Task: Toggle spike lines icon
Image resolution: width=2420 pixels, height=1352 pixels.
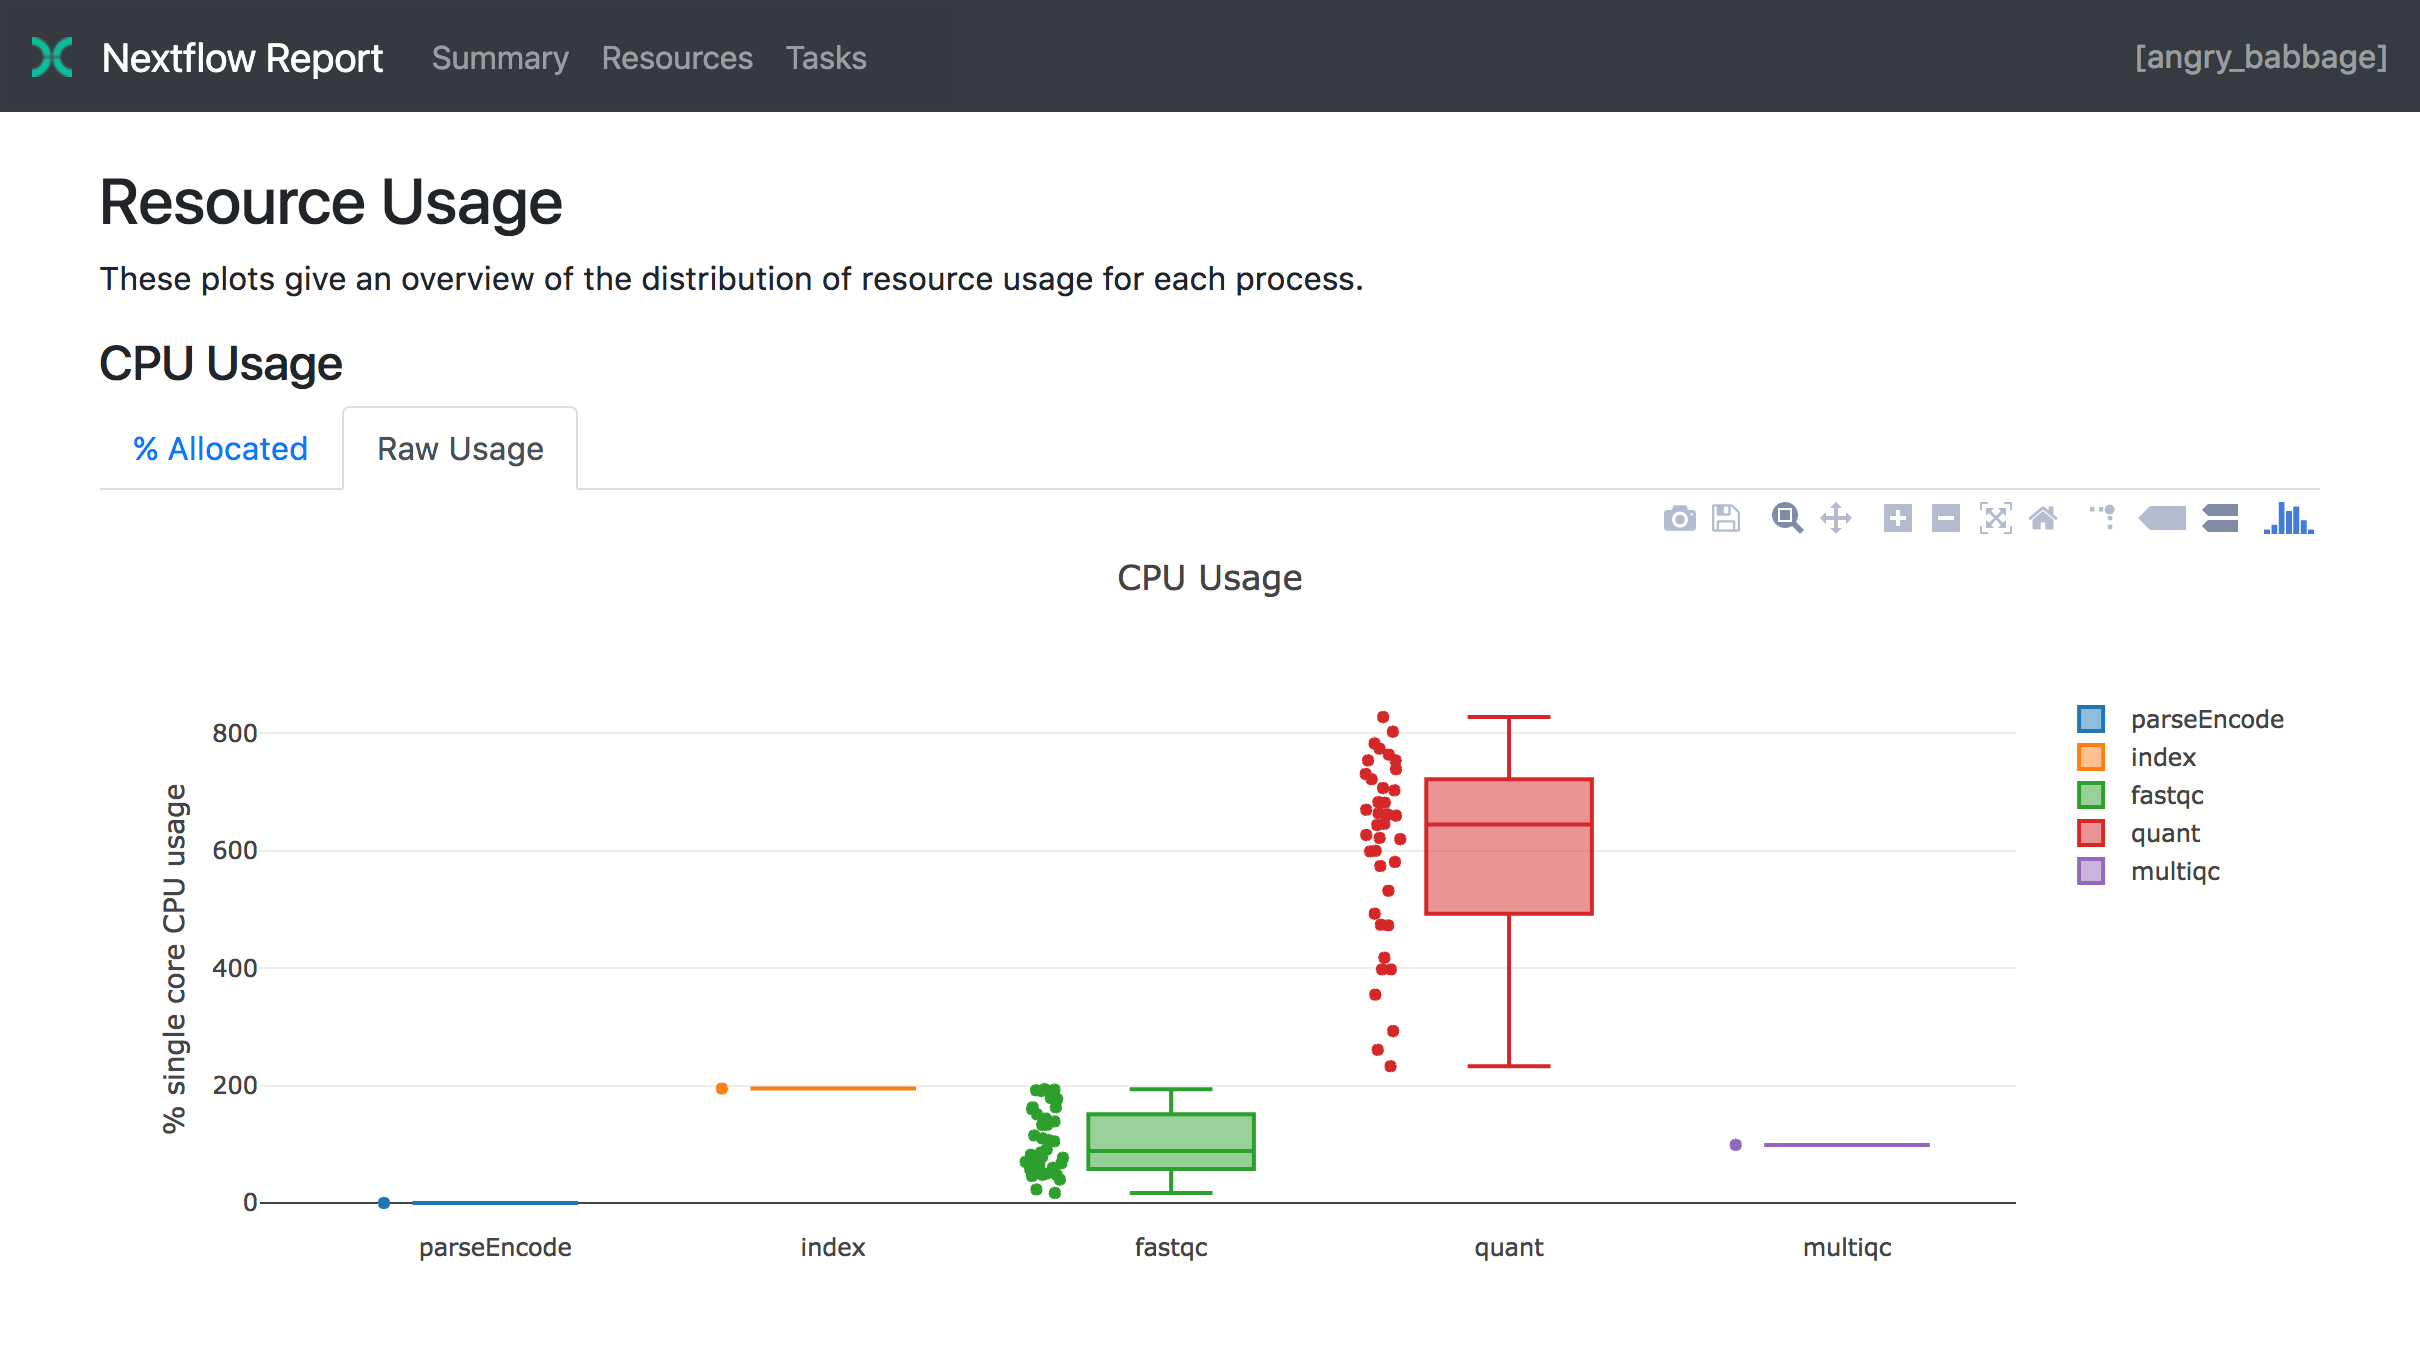Action: tap(2103, 518)
